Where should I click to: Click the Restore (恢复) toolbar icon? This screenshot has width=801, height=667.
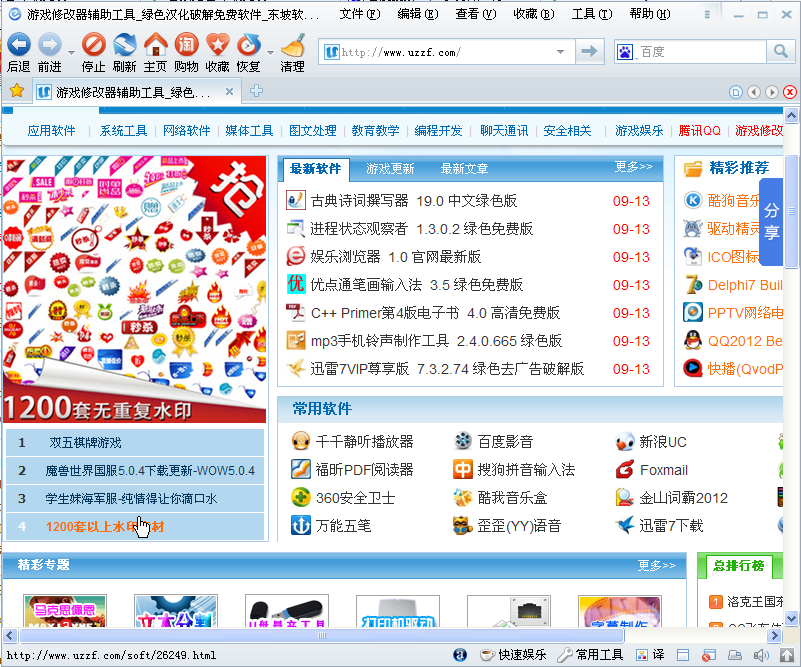[x=249, y=52]
